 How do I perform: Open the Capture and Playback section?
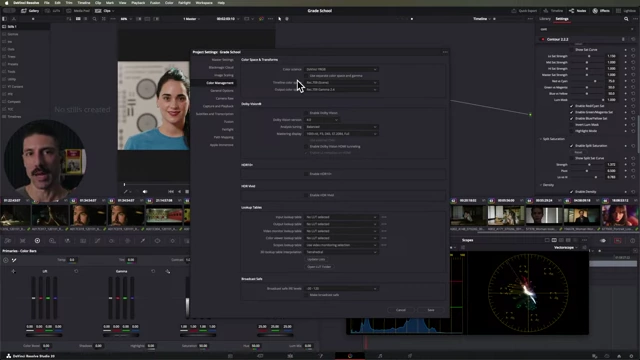[x=218, y=106]
